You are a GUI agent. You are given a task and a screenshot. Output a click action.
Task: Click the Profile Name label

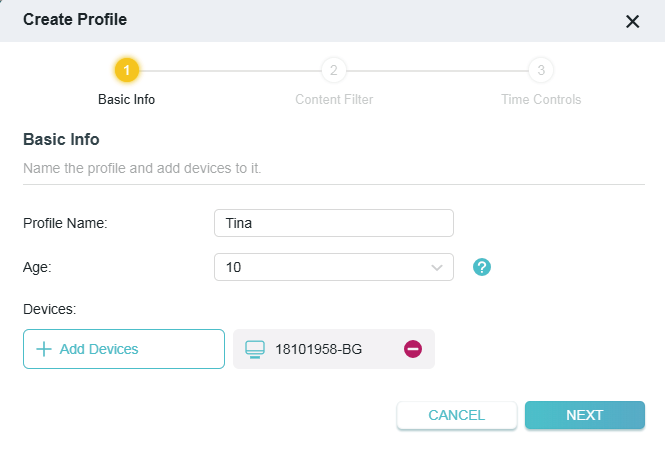(65, 222)
